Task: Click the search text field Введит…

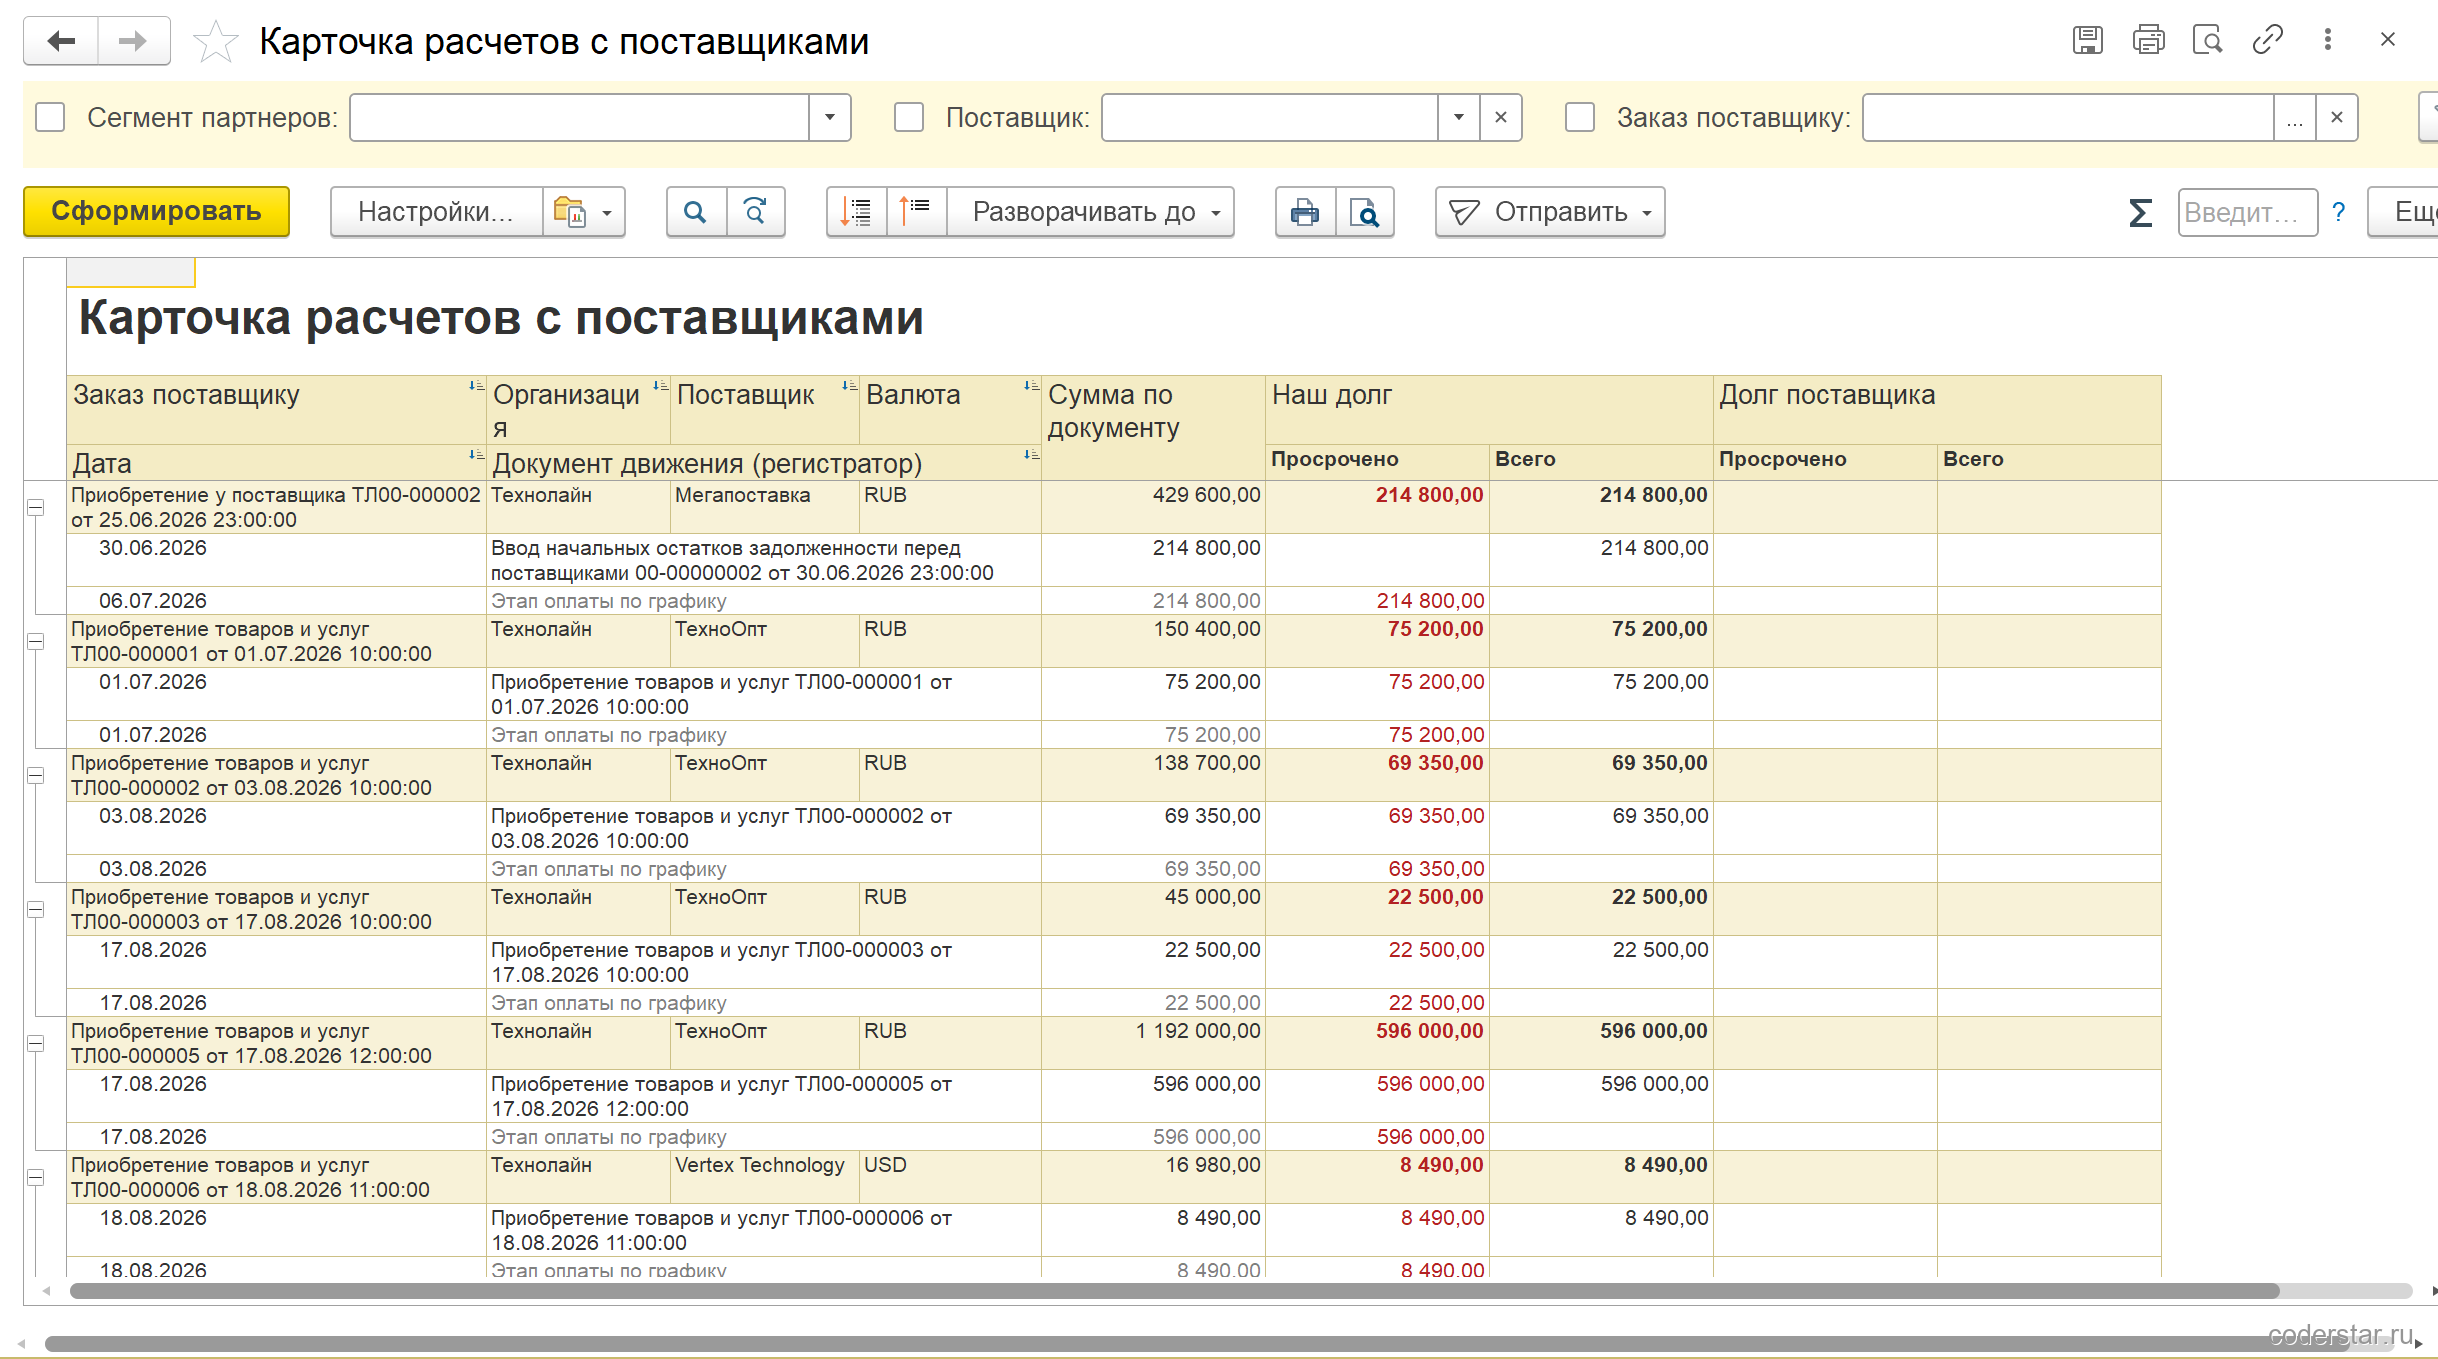Action: pyautogui.click(x=2247, y=212)
